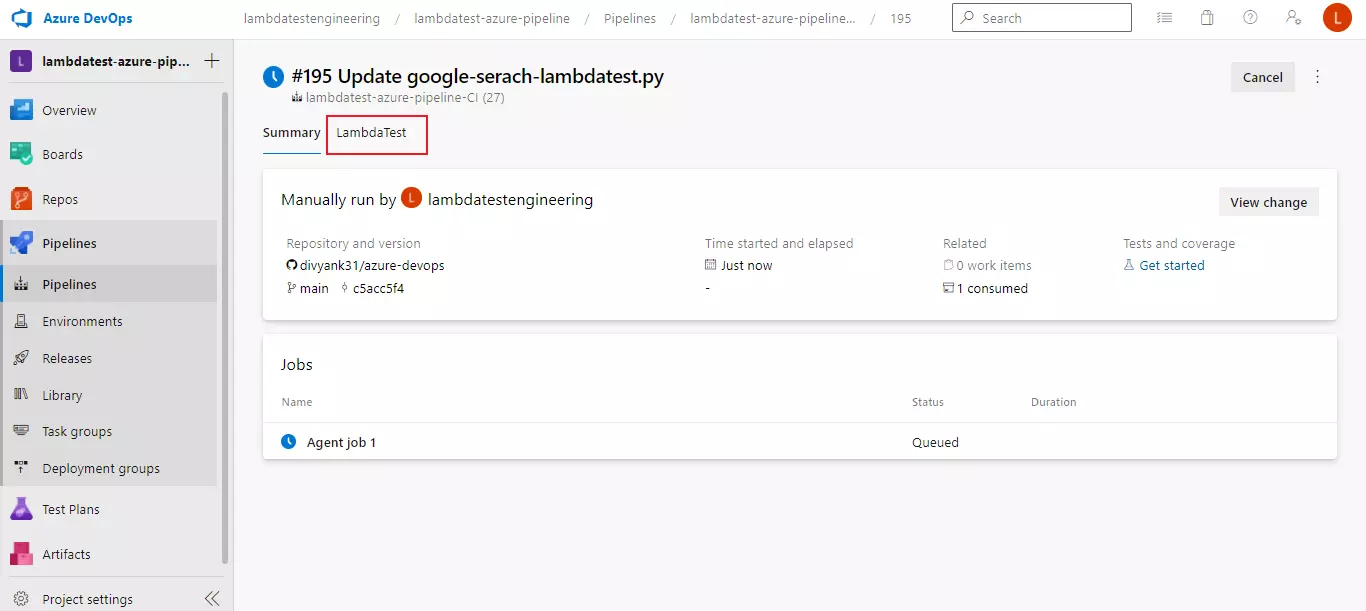The height and width of the screenshot is (611, 1366).
Task: Open the Repos section
Action: click(x=62, y=198)
